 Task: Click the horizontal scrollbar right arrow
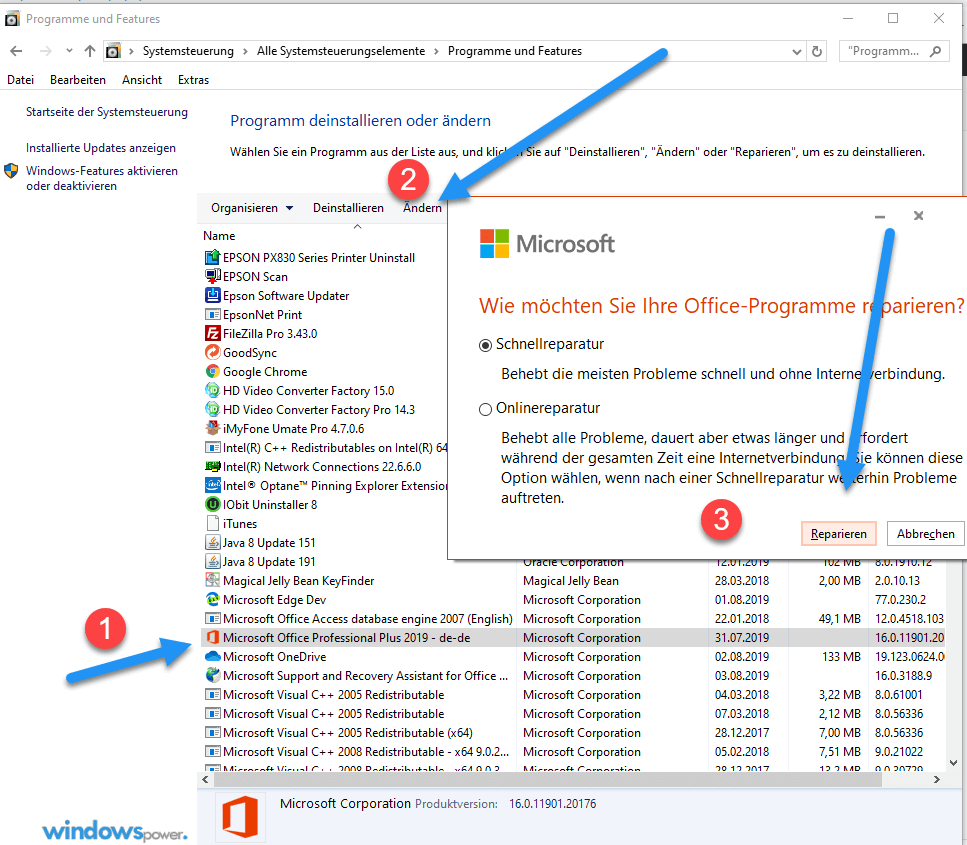coord(937,780)
